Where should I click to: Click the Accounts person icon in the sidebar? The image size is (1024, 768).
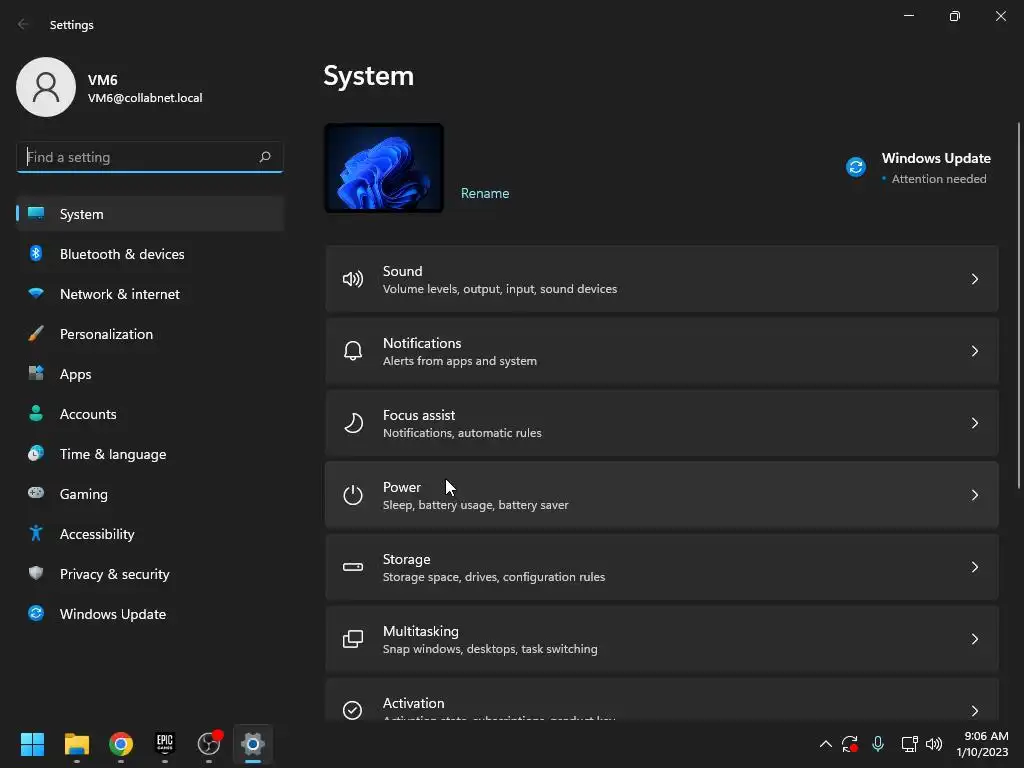click(x=36, y=413)
